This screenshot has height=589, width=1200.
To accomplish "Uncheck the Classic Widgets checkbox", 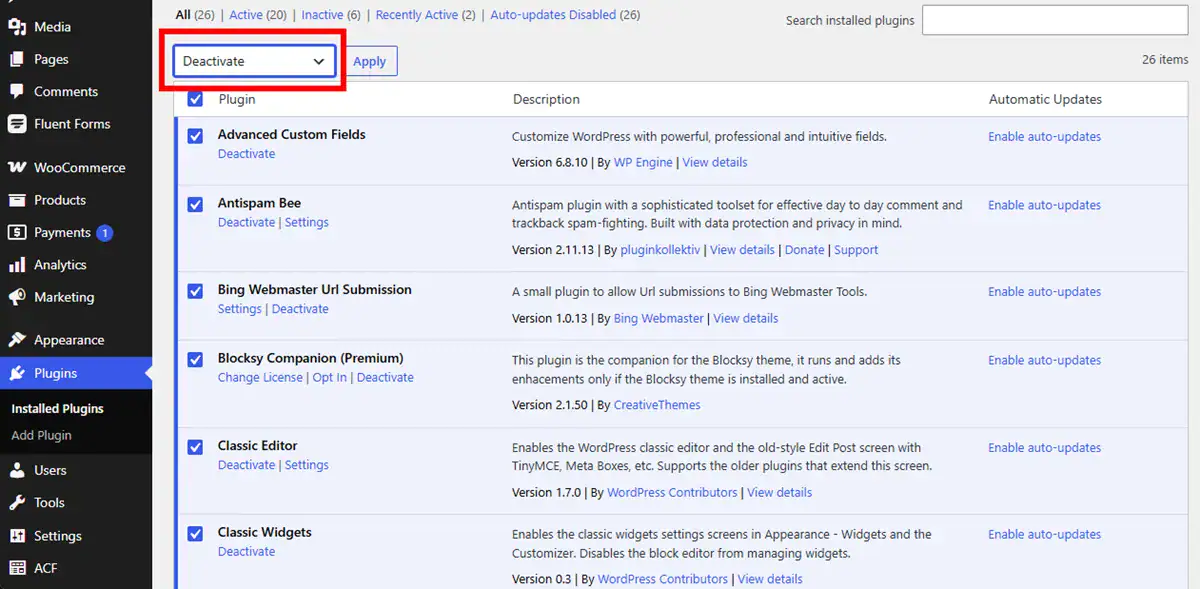I will (x=195, y=534).
